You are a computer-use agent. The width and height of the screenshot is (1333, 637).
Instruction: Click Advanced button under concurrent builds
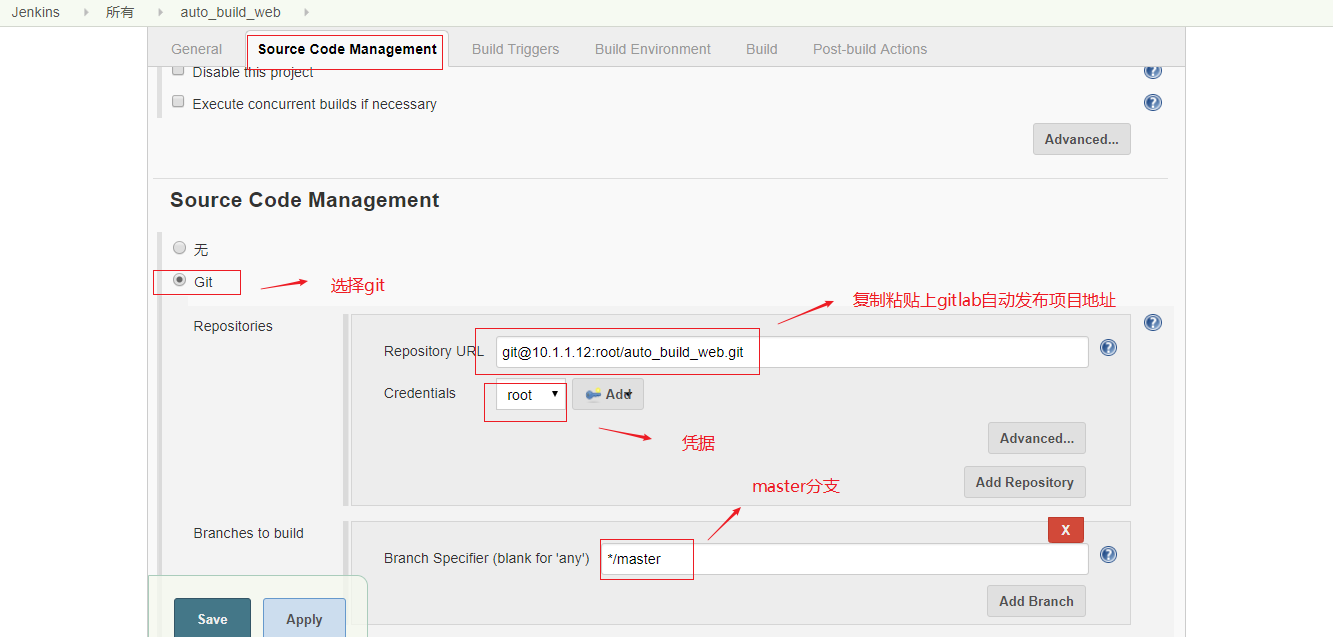tap(1081, 139)
